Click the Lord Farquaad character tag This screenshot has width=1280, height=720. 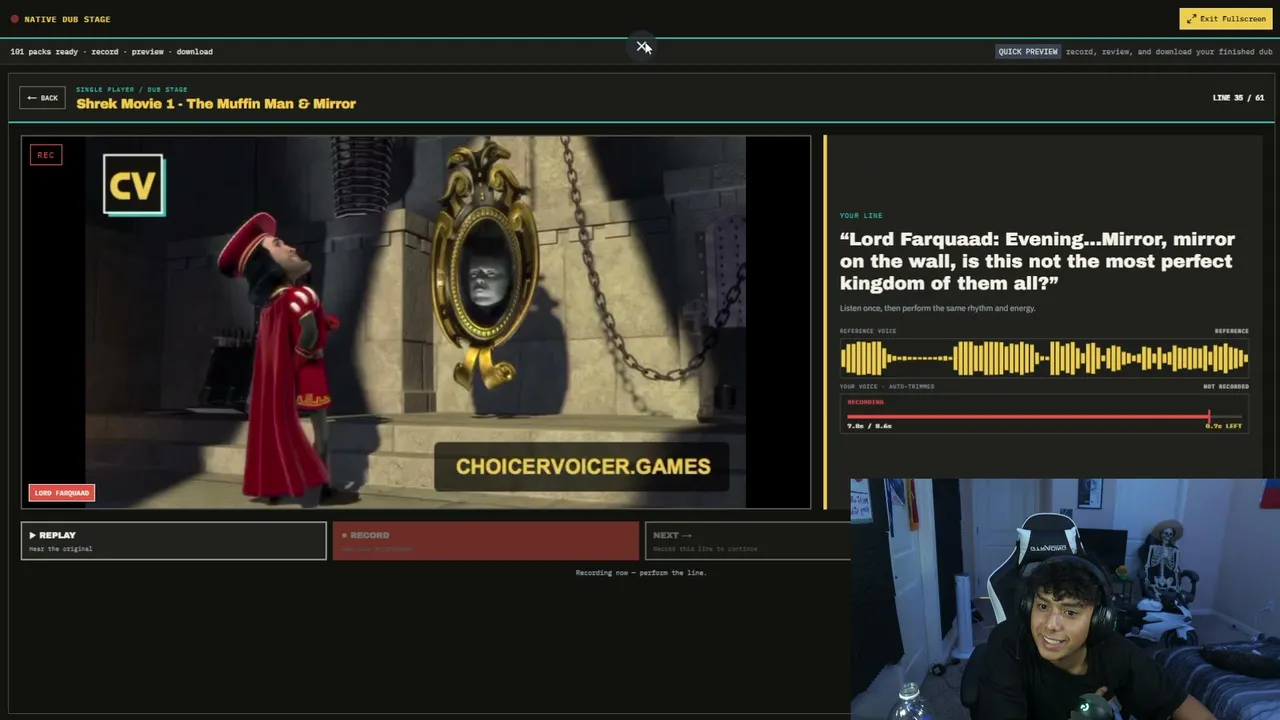click(62, 493)
